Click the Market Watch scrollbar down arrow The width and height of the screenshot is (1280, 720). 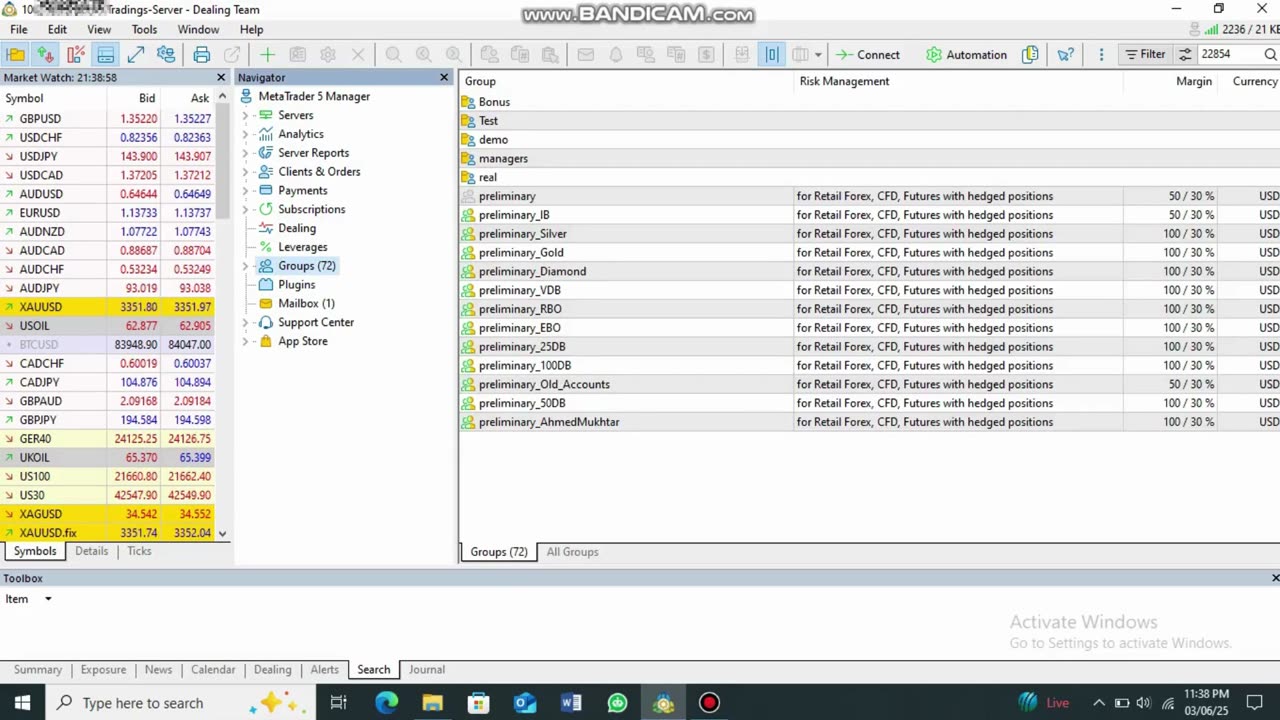(x=222, y=534)
